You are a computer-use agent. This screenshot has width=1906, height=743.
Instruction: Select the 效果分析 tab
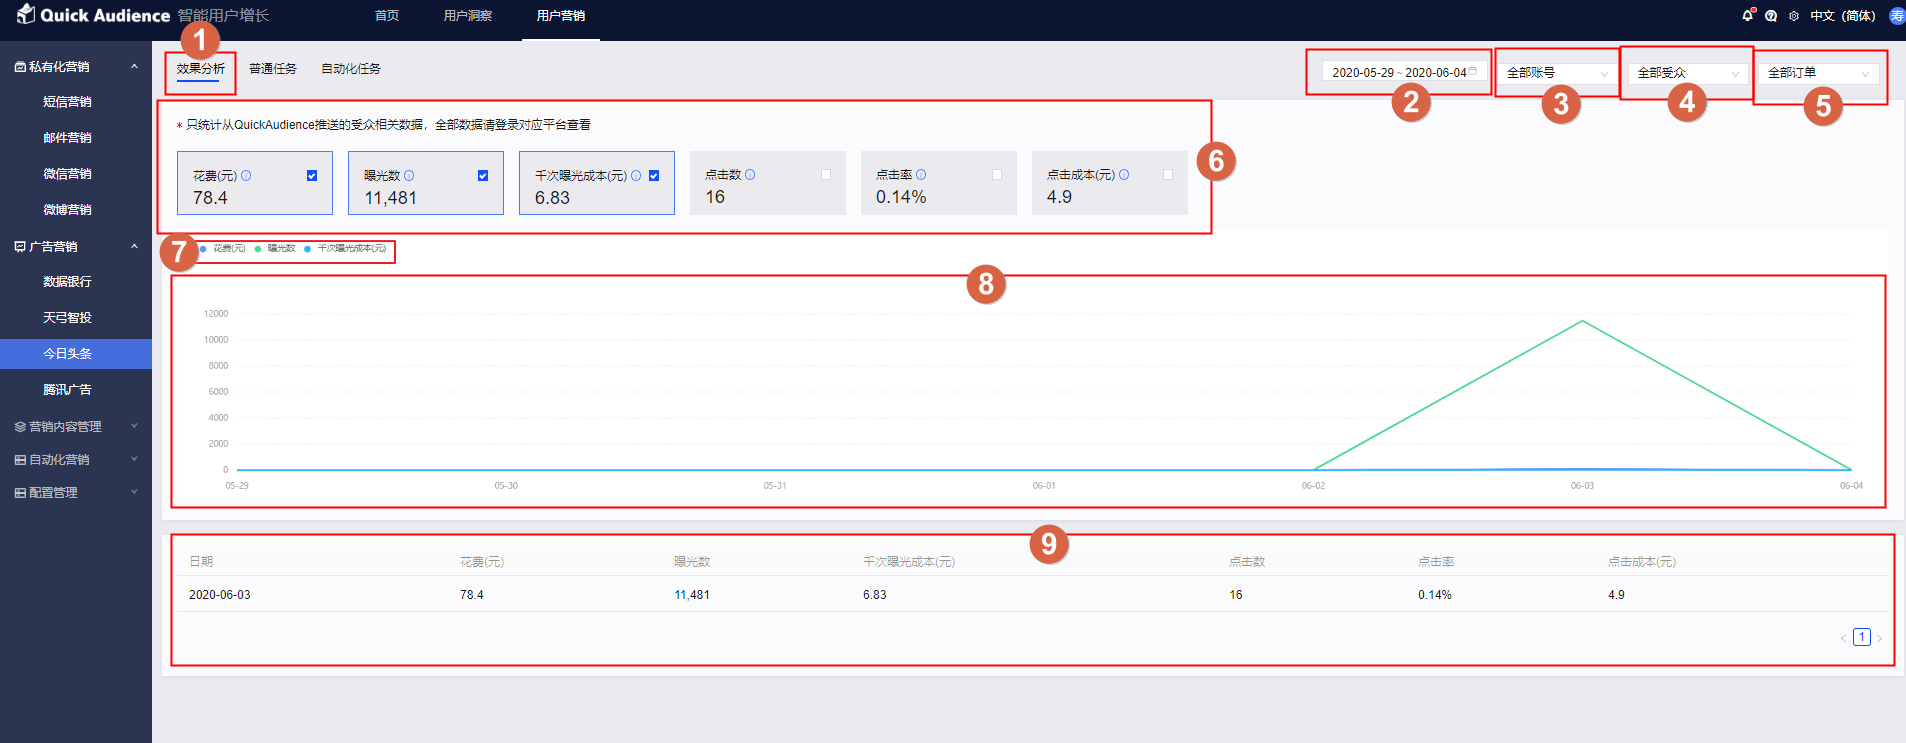pyautogui.click(x=201, y=69)
